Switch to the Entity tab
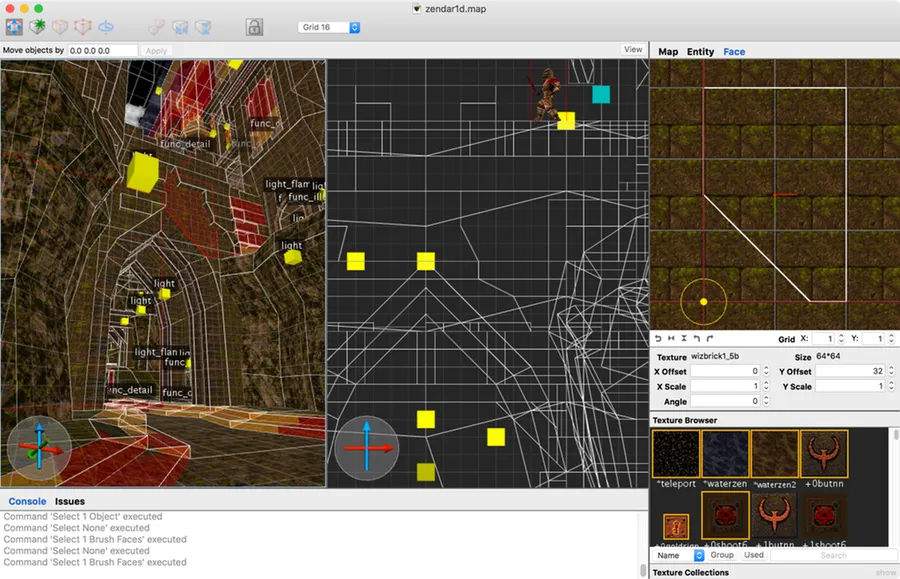 [x=700, y=52]
